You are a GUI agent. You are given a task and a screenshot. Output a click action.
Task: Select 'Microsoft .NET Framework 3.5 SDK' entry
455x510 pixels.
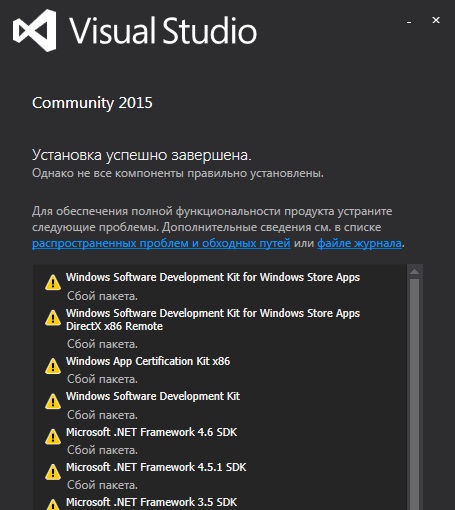152,502
